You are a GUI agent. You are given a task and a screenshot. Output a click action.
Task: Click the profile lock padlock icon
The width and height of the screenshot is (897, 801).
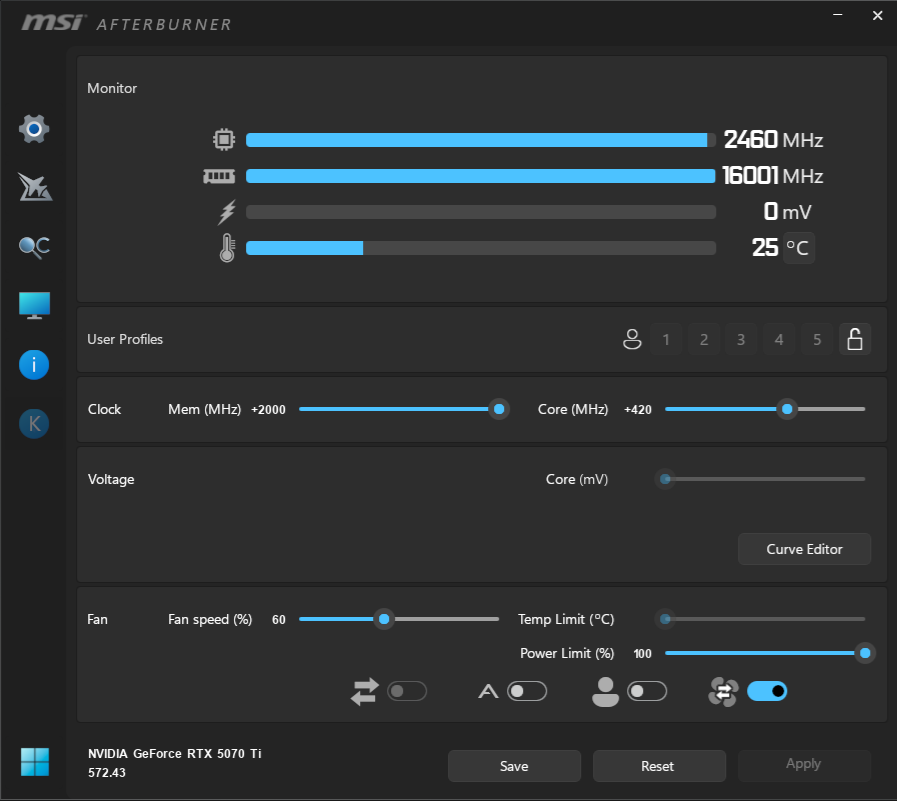click(x=854, y=340)
